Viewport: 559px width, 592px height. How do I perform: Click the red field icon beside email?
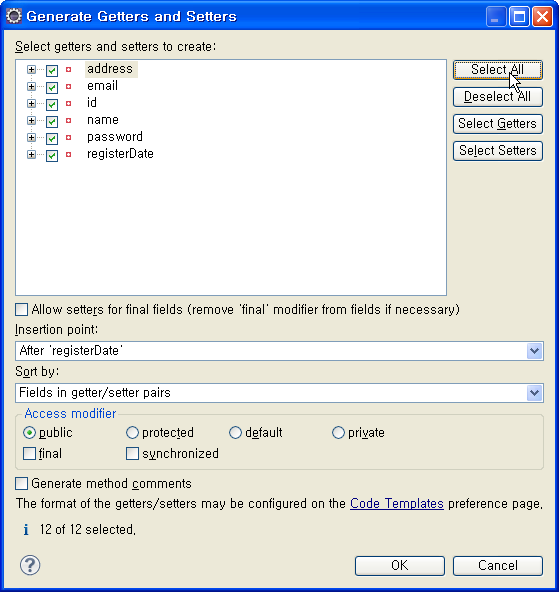68,86
